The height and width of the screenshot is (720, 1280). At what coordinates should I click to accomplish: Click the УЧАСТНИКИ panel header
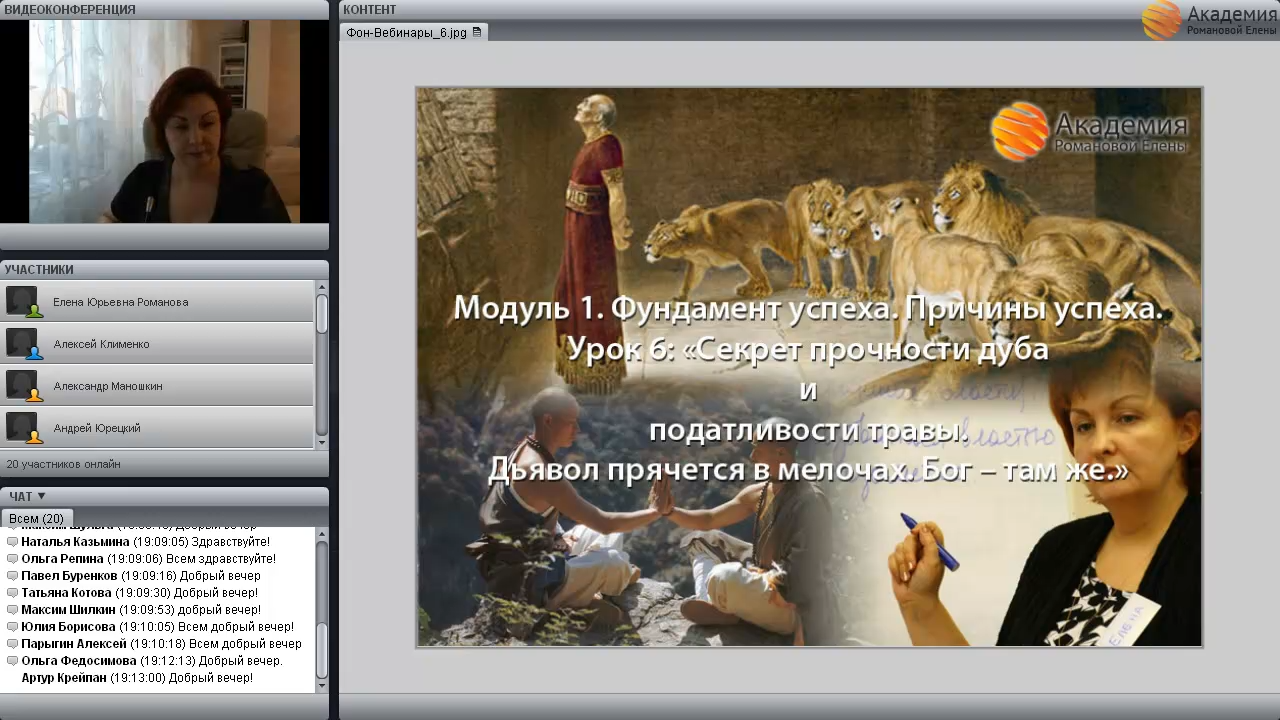click(x=164, y=269)
